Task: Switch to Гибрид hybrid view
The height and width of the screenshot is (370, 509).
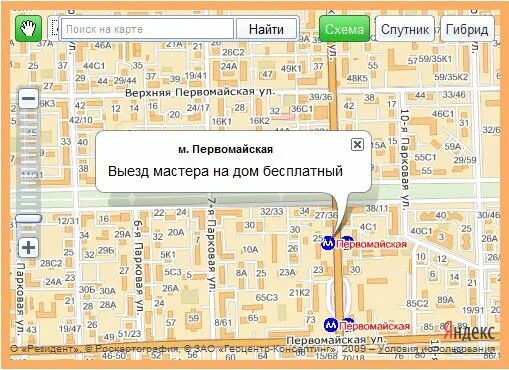Action: point(467,29)
